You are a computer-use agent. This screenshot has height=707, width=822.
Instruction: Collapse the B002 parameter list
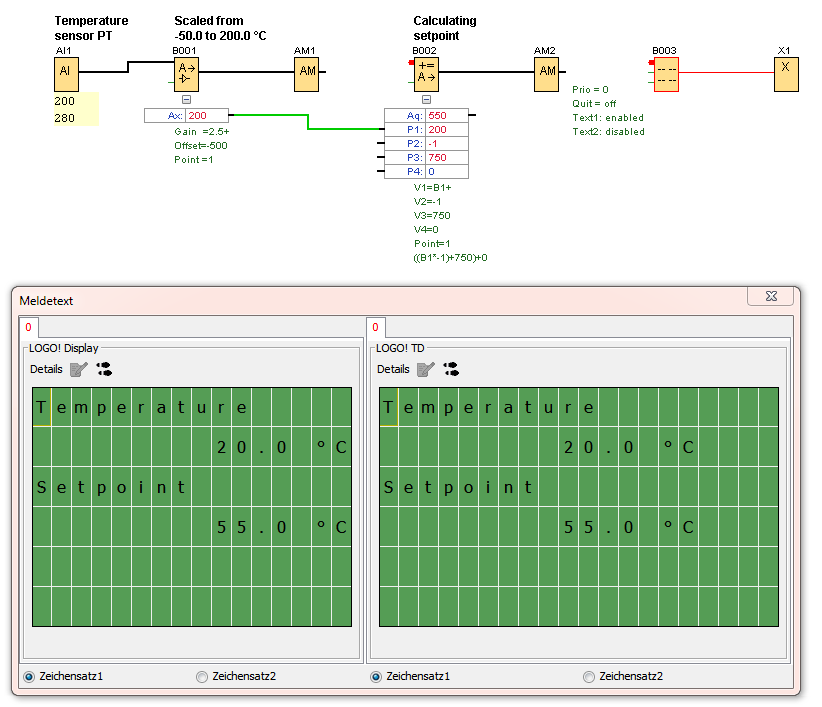point(426,100)
